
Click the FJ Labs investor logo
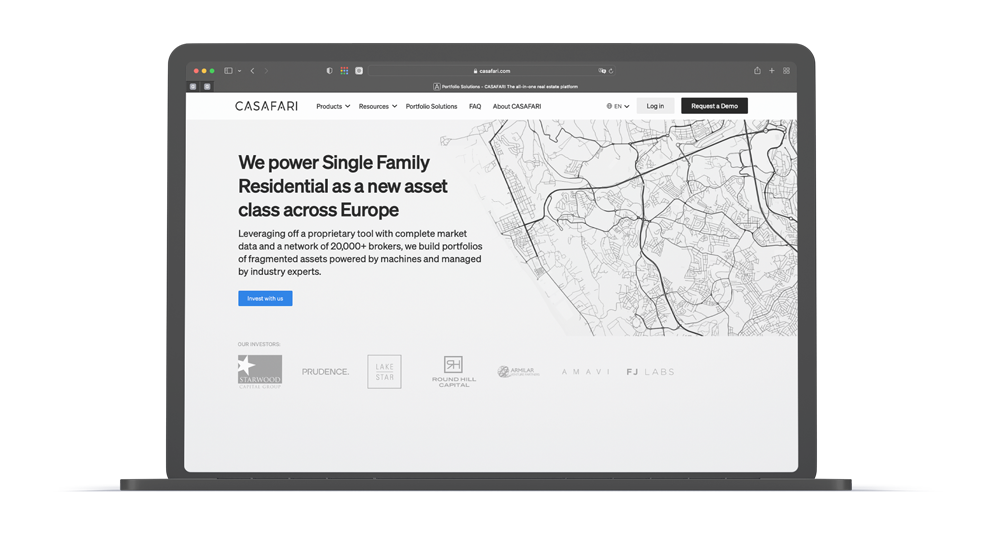[x=650, y=372]
